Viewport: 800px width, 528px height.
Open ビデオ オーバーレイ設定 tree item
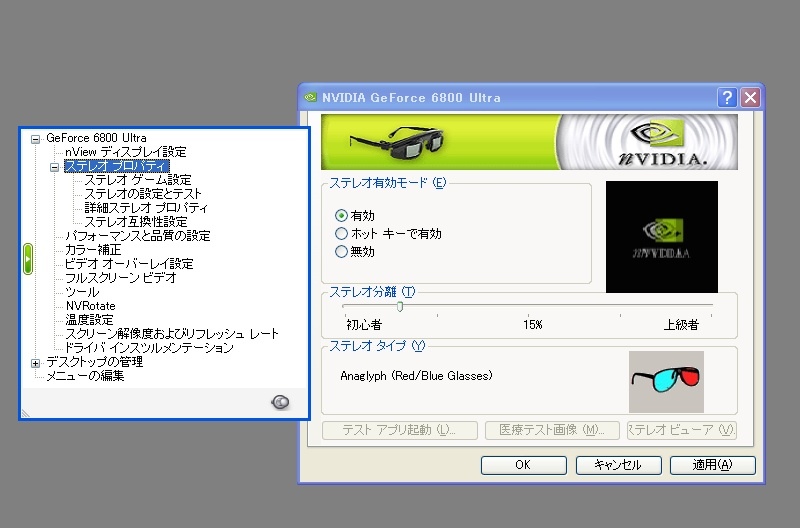pyautogui.click(x=129, y=264)
